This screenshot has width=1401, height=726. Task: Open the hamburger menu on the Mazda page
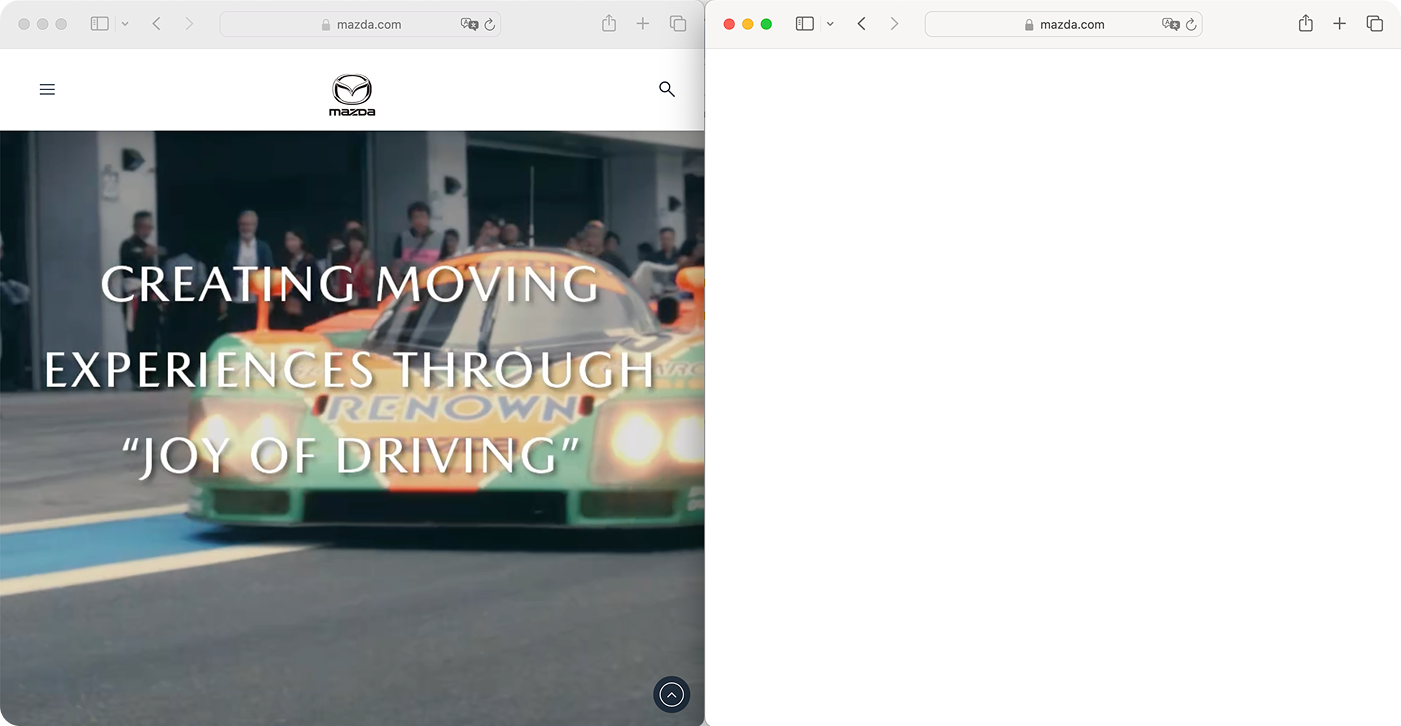coord(47,90)
